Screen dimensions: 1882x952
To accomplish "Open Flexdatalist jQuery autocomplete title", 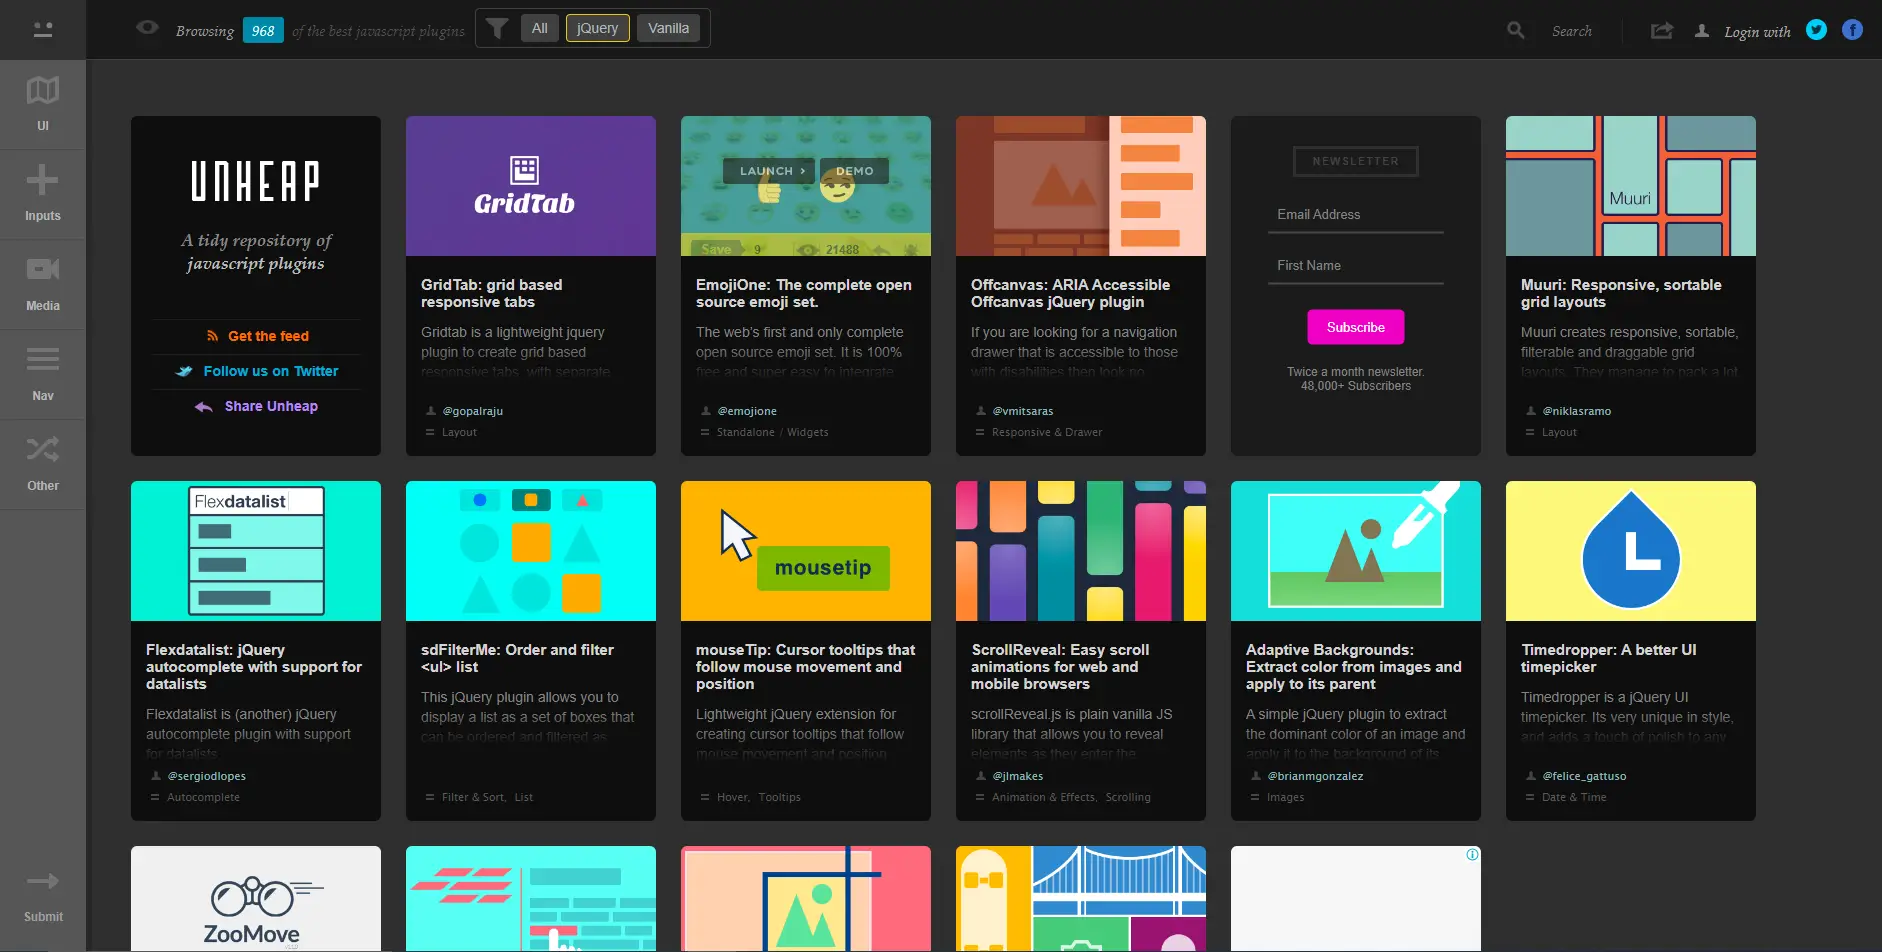I will coord(254,667).
